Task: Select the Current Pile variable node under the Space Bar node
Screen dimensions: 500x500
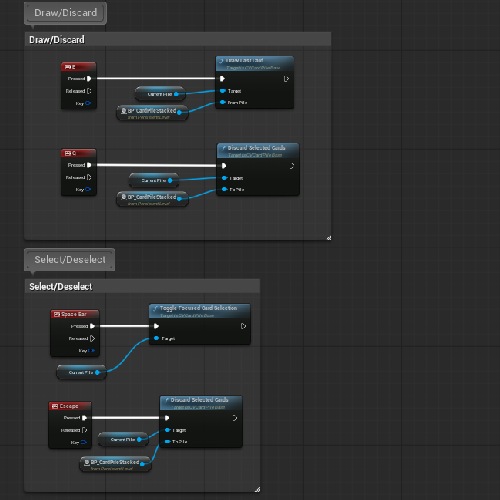Action: click(82, 372)
